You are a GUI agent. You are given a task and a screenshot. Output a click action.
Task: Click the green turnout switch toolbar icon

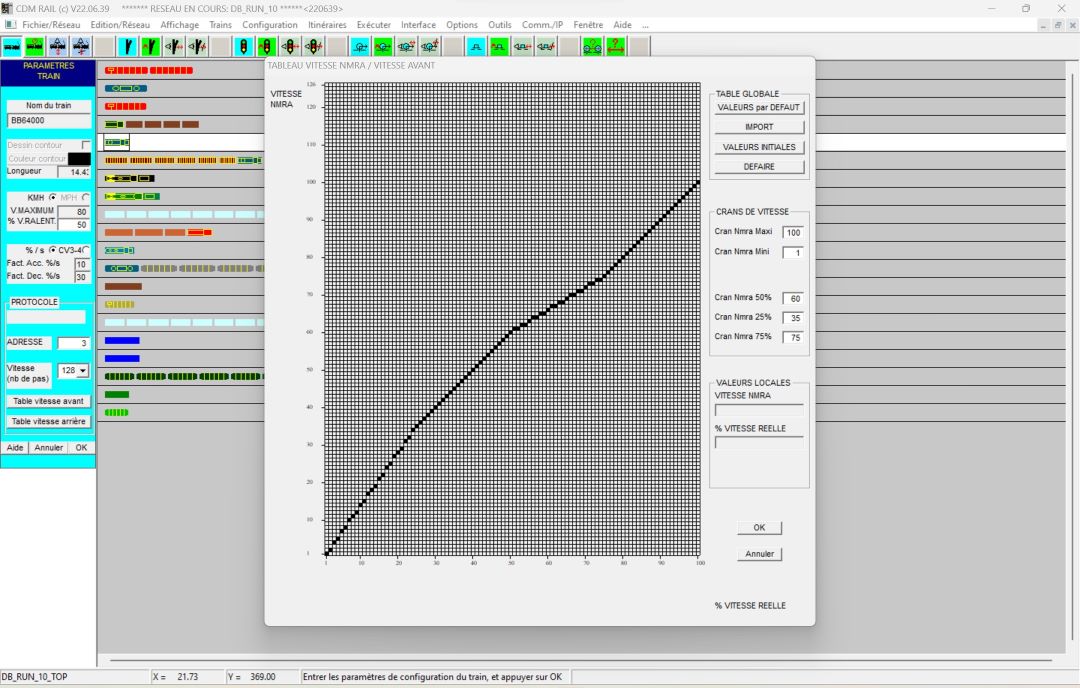[151, 46]
